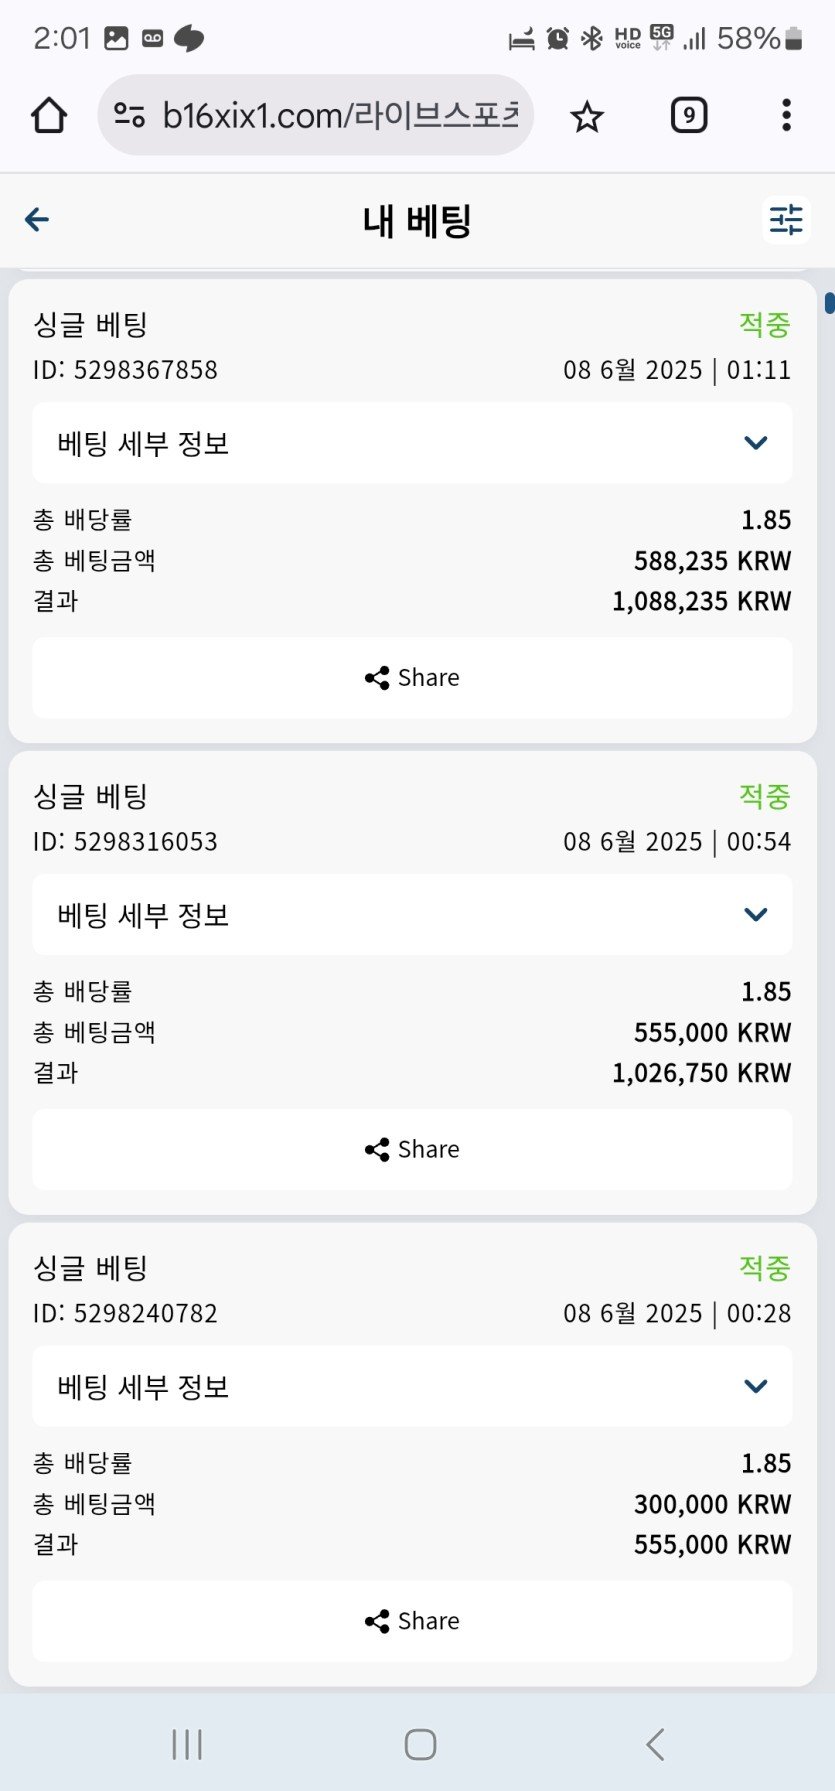Tap the browser home icon
This screenshot has width=835, height=1791.
click(49, 116)
